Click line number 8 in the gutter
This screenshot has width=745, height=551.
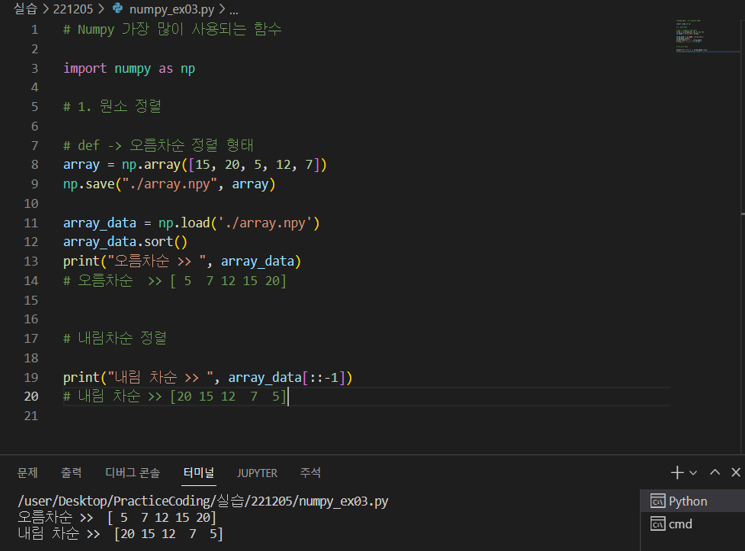tap(35, 164)
